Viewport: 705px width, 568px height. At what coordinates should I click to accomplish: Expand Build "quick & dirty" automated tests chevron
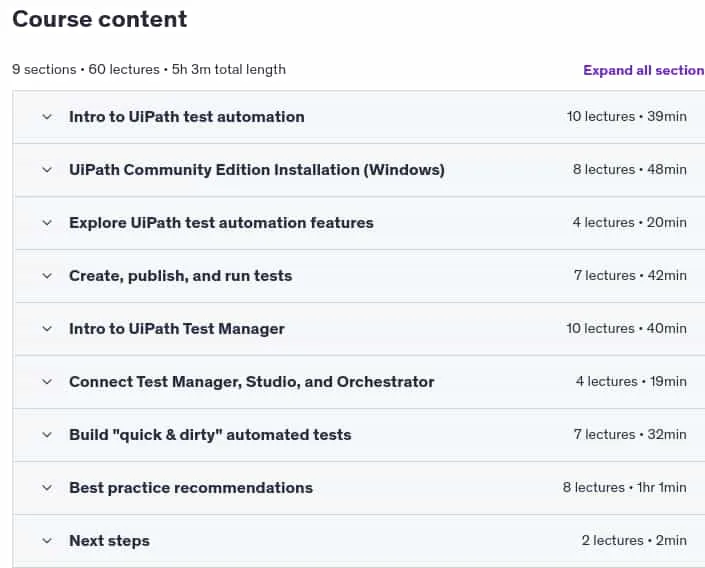pos(47,435)
